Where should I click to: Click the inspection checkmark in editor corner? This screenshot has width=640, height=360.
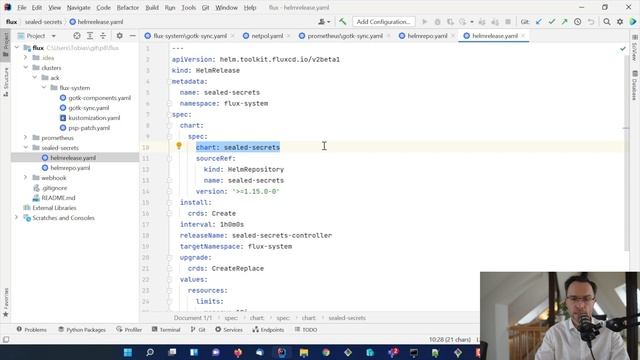click(622, 49)
